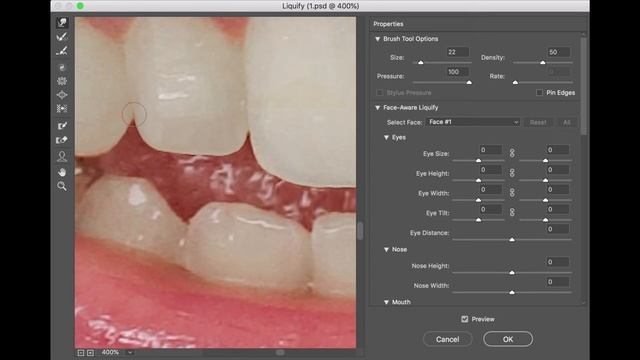The height and width of the screenshot is (360, 640).
Task: Click the Nose Width slider handle
Action: click(x=512, y=292)
